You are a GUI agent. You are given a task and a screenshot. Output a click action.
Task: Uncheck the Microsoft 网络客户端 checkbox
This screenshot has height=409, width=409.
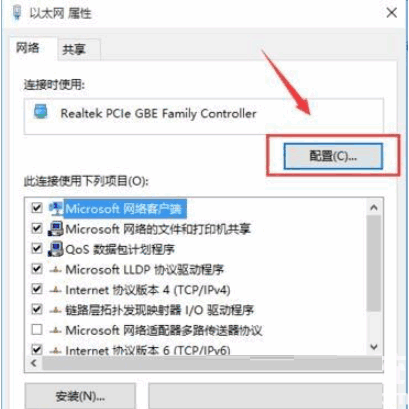pyautogui.click(x=37, y=208)
